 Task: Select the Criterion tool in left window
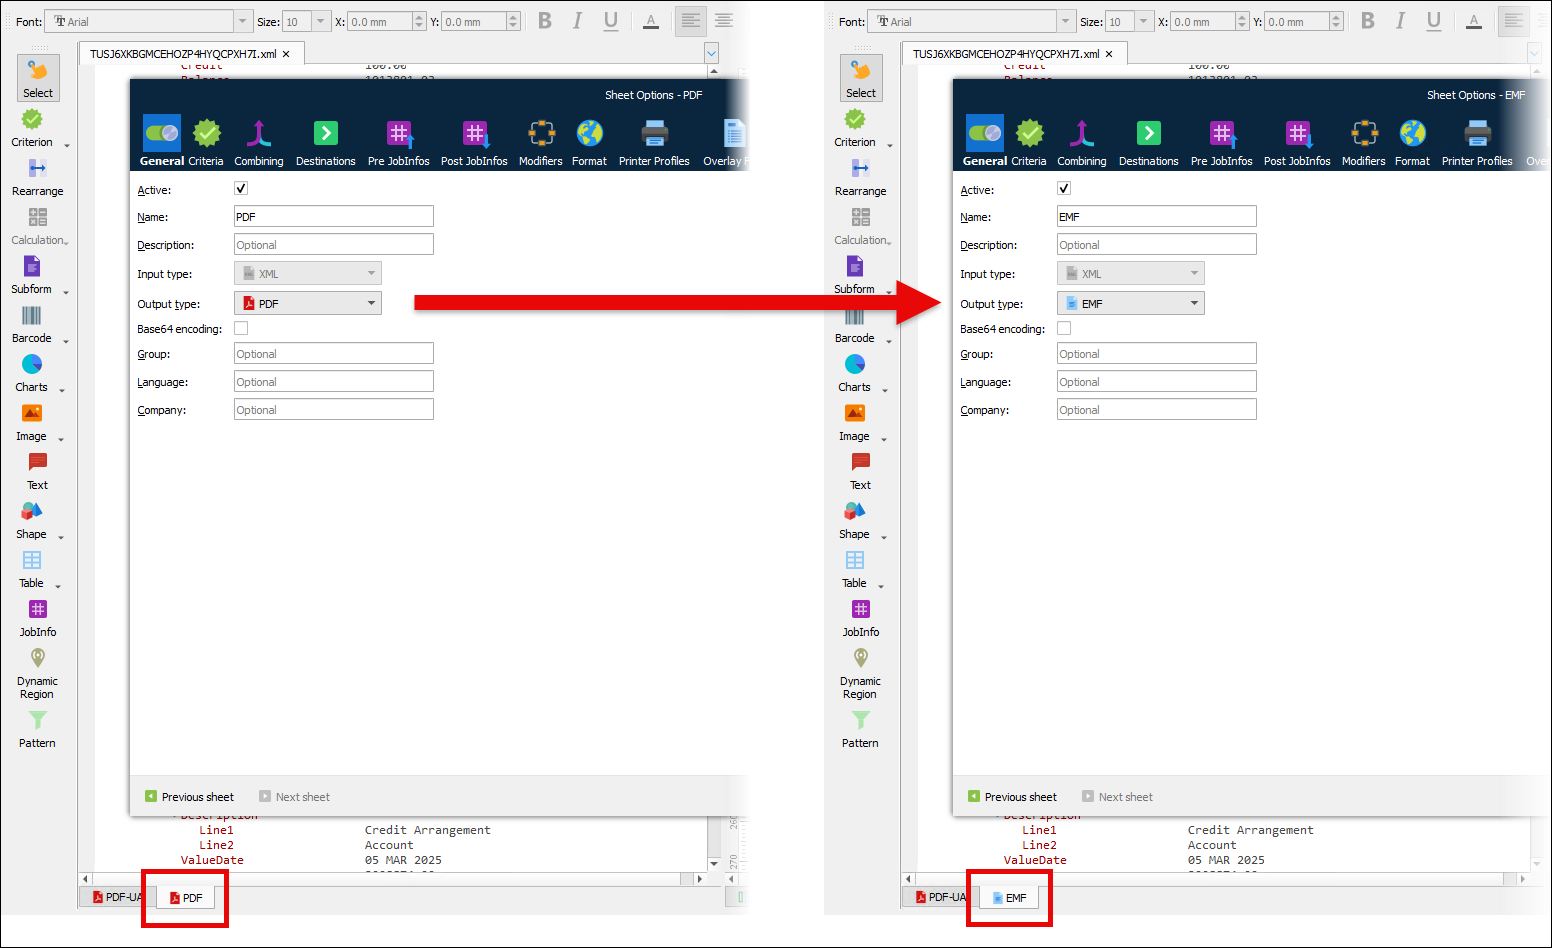pos(33,128)
